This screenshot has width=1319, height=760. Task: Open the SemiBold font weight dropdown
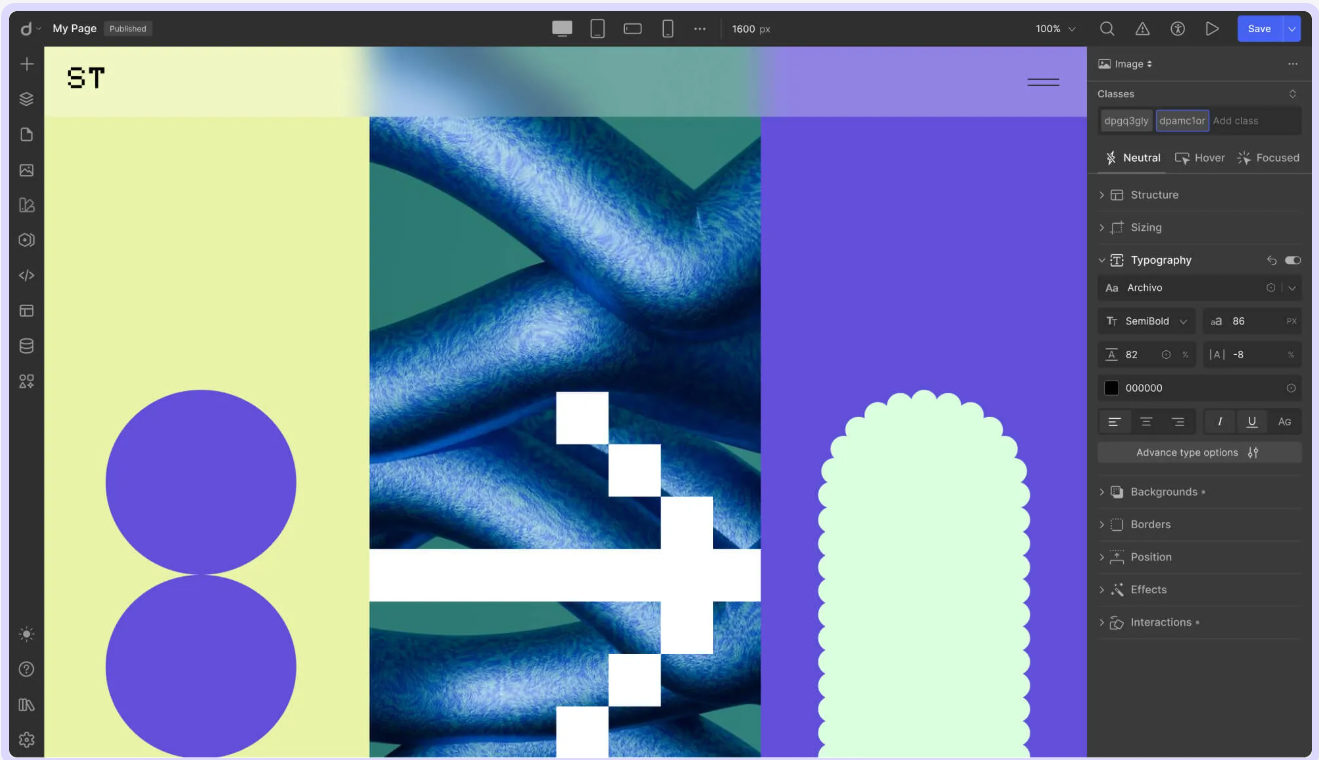(1147, 321)
